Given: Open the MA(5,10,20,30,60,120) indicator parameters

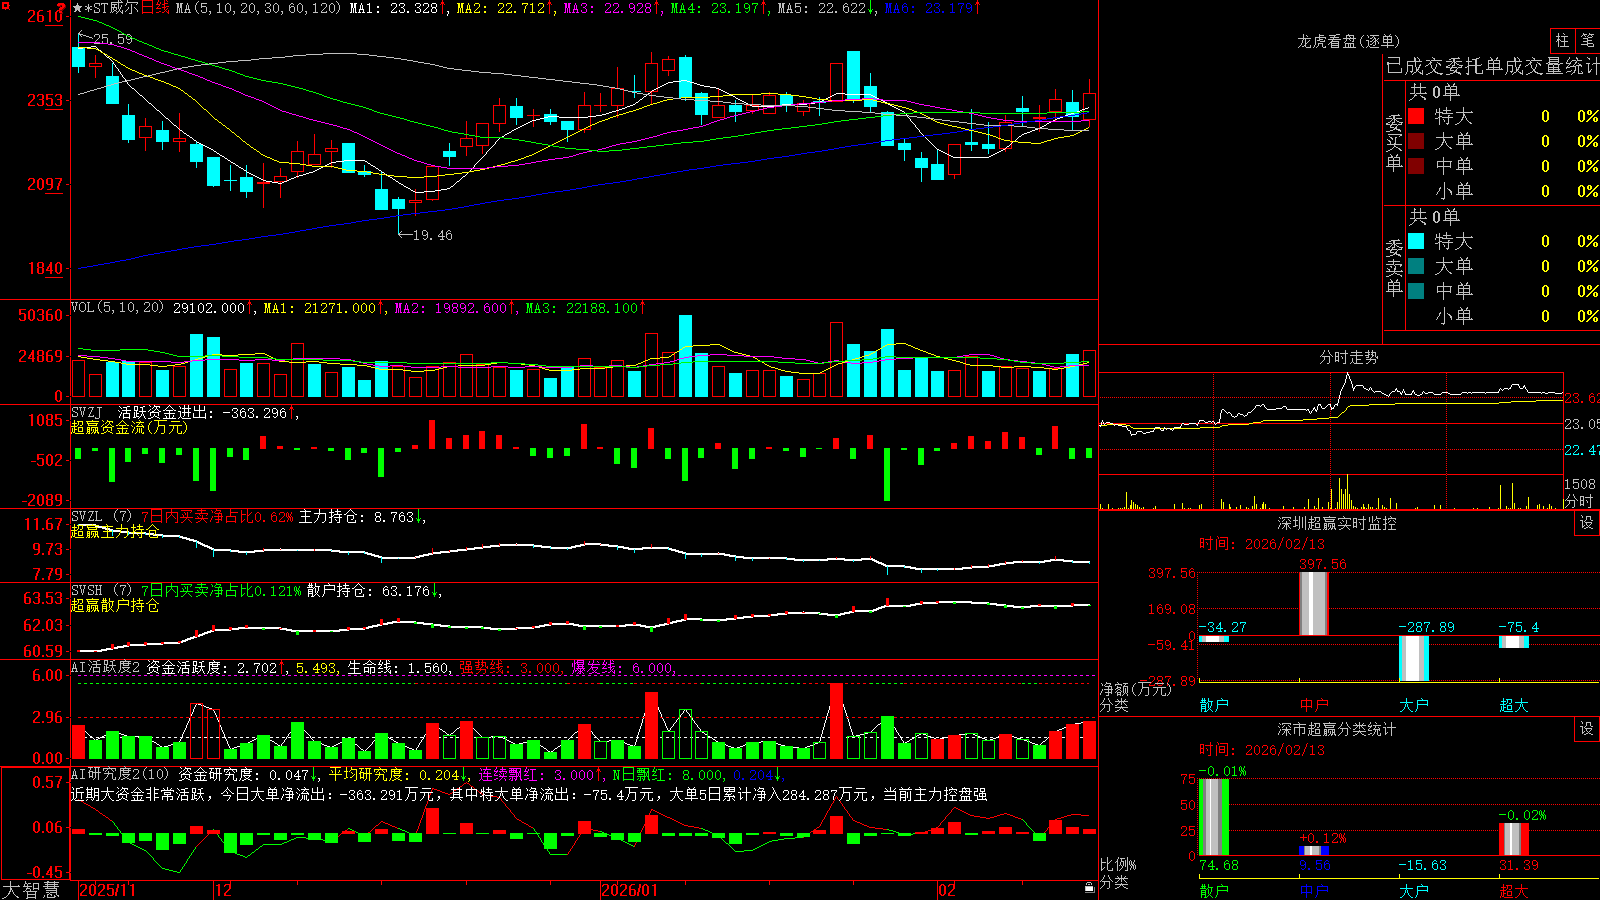Looking at the screenshot, I should pyautogui.click(x=258, y=8).
